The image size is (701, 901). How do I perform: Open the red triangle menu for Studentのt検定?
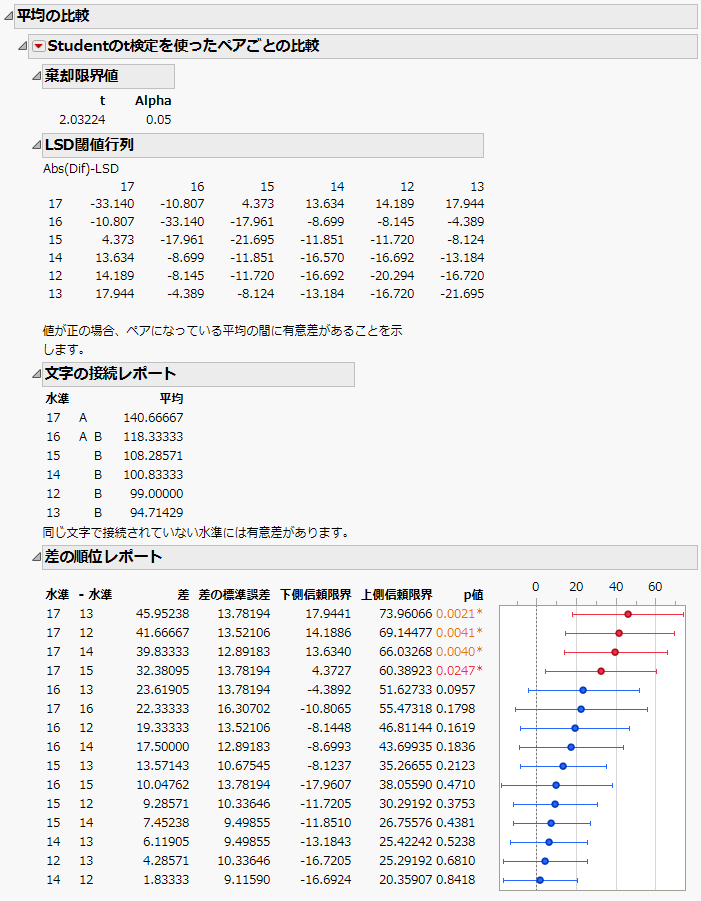38,46
